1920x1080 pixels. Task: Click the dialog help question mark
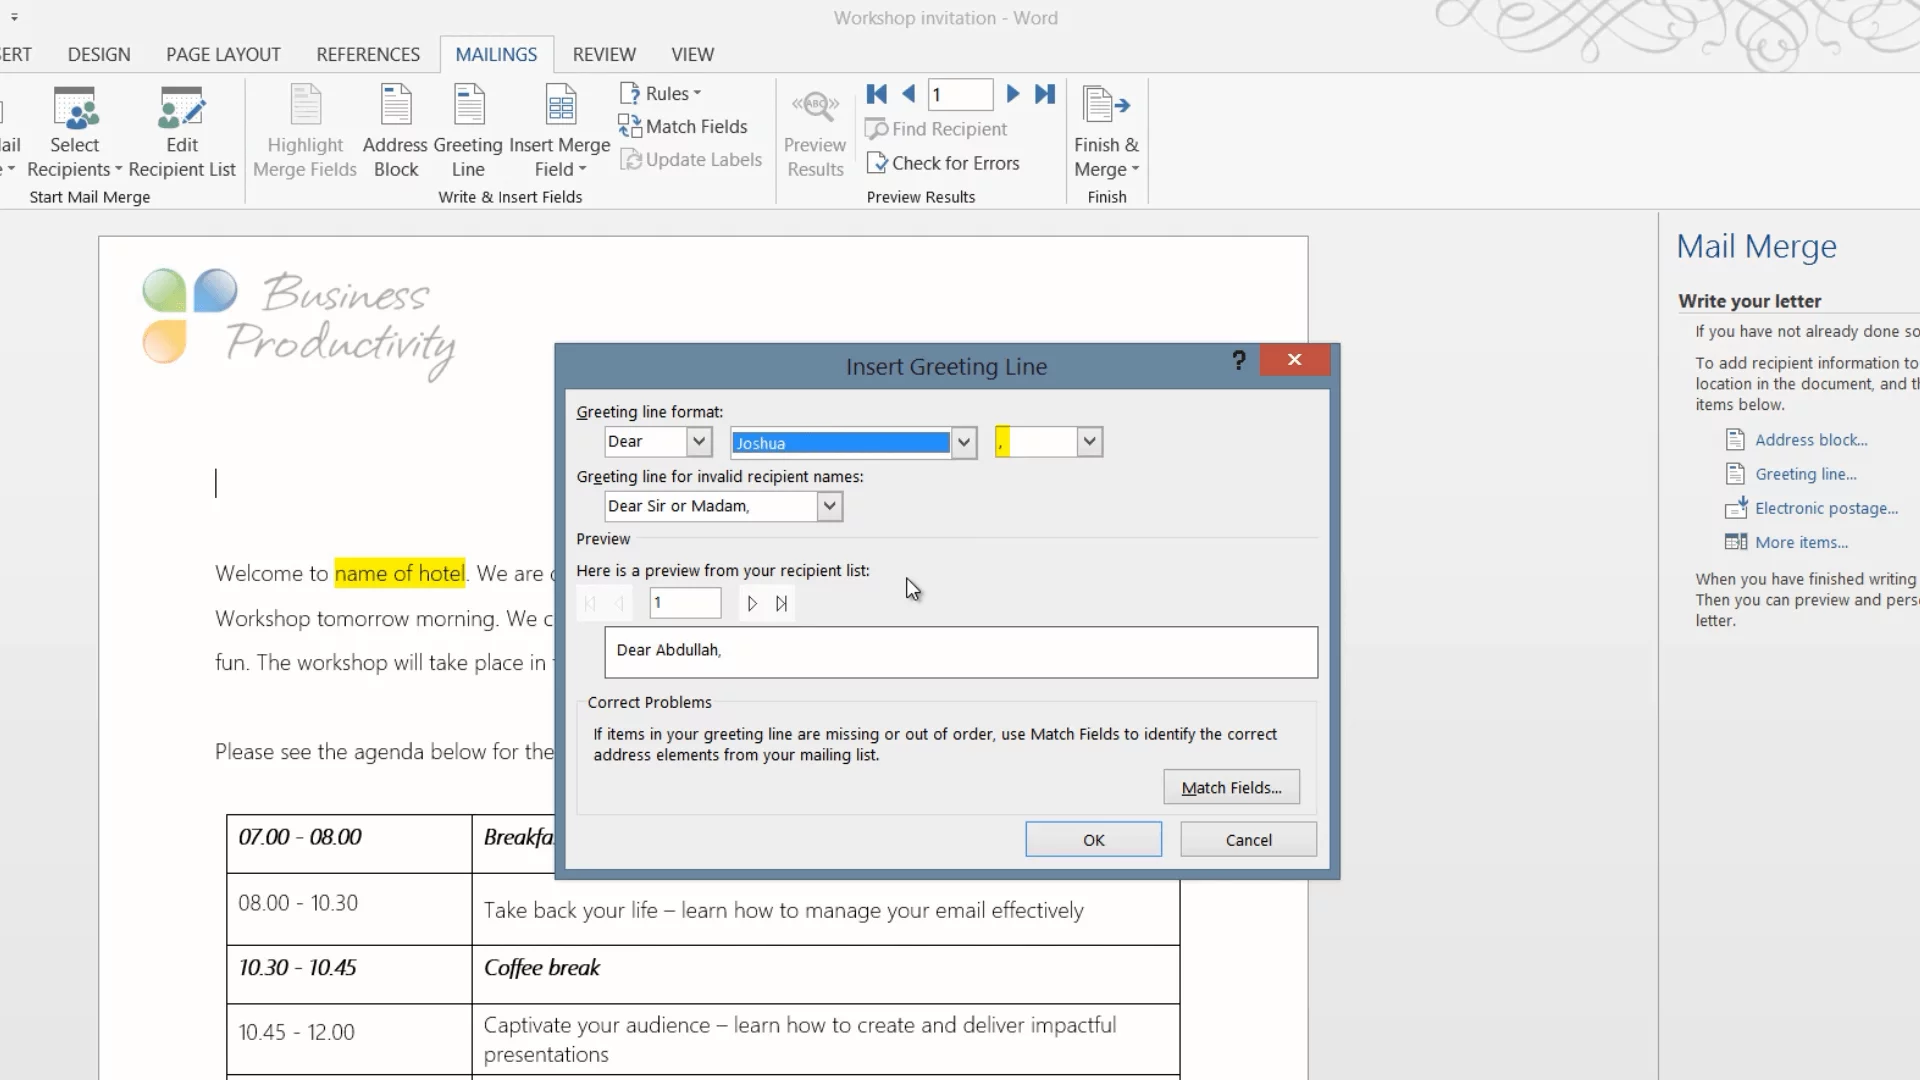coord(1238,360)
